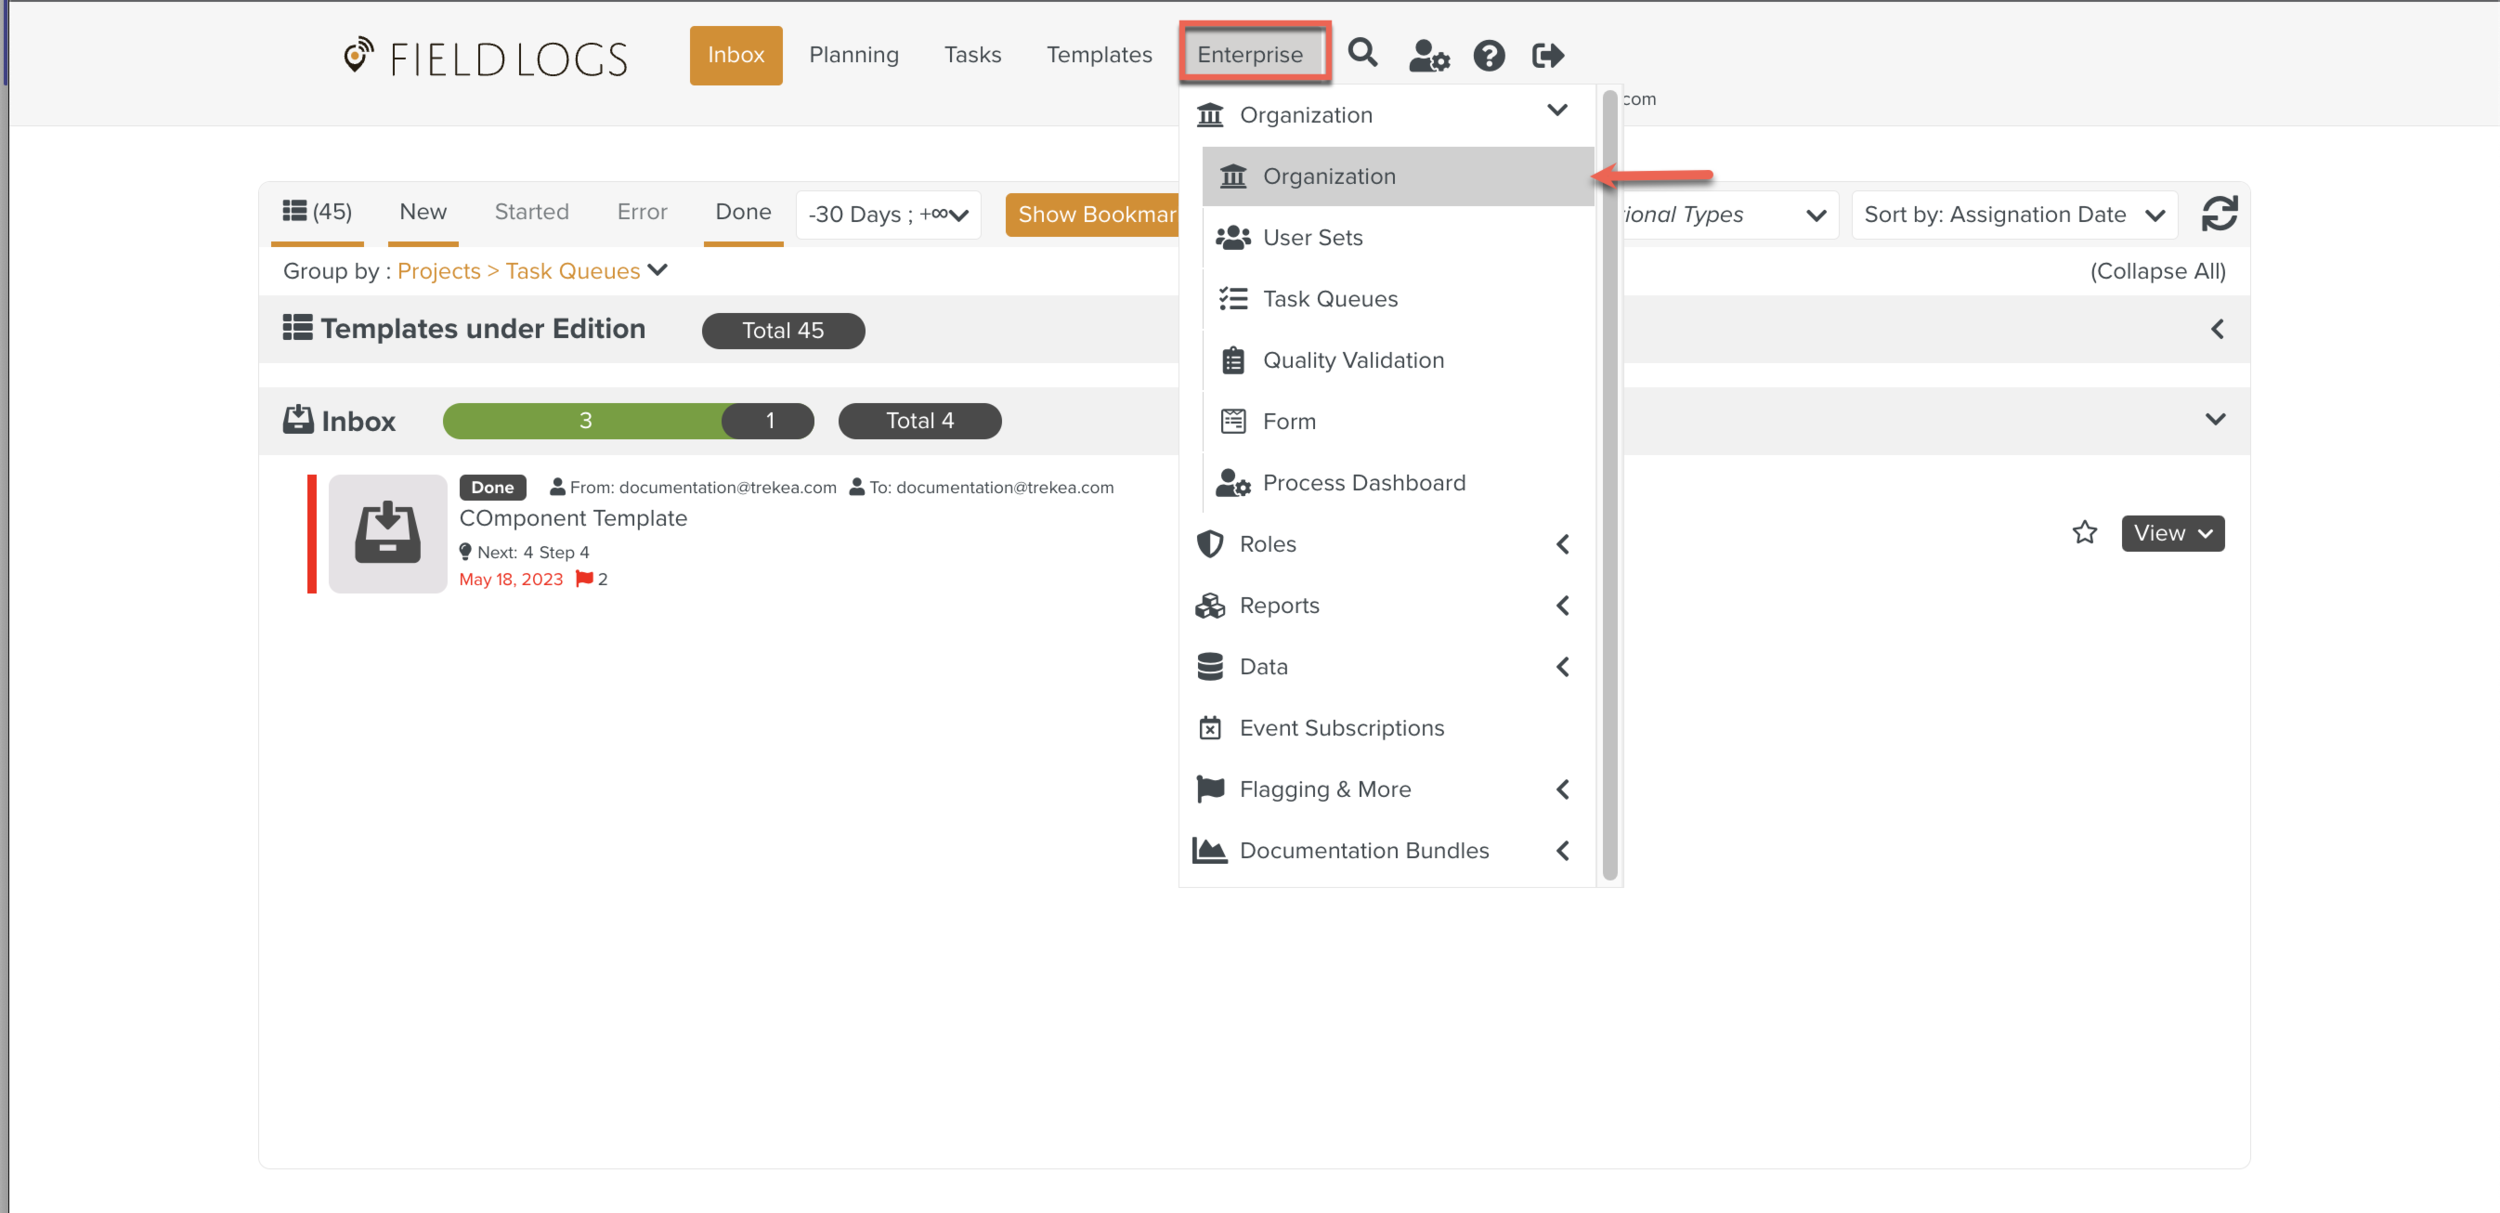Click the Collapse All link
The image size is (2500, 1213).
2157,271
